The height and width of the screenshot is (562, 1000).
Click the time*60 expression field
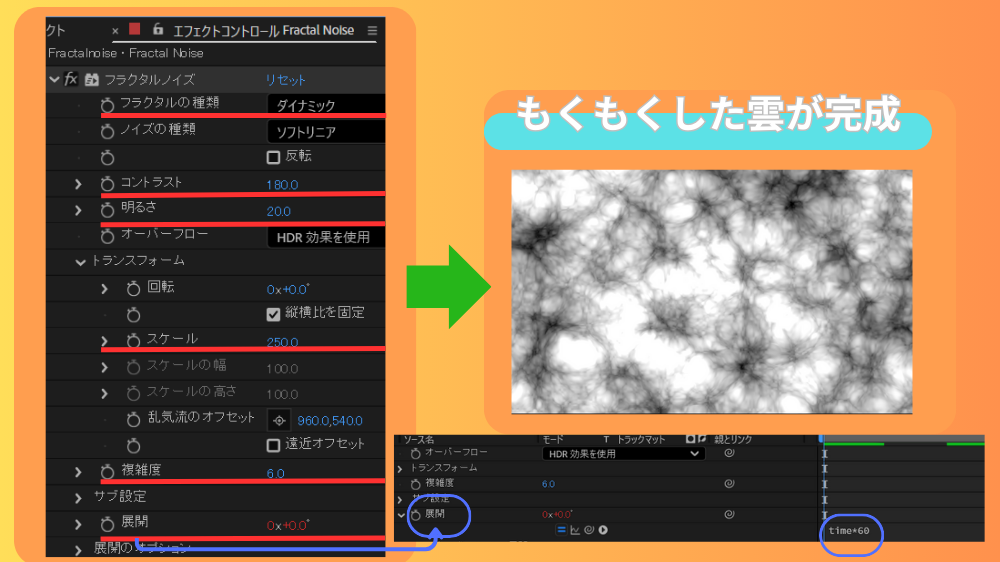coord(849,530)
